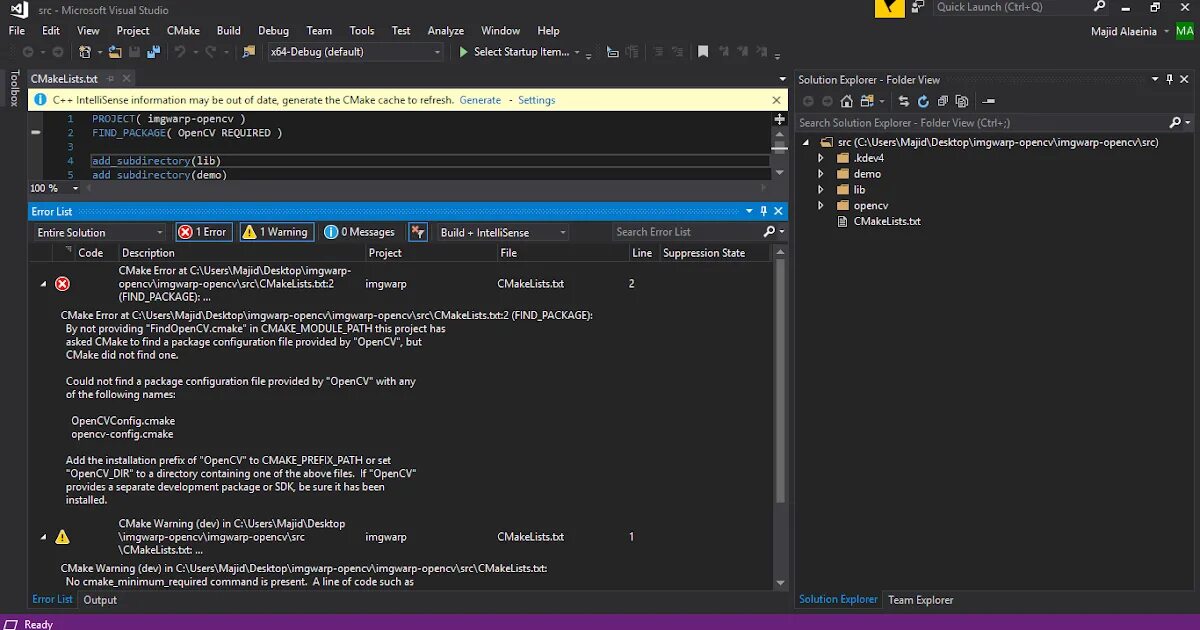
Task: Click Home icon in Solution Explorer
Action: coord(847,101)
